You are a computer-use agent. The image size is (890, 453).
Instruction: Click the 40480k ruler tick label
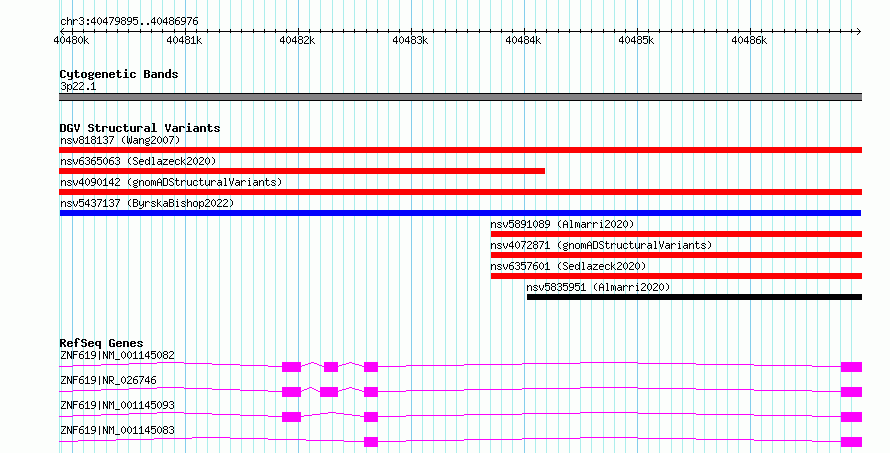tap(72, 41)
